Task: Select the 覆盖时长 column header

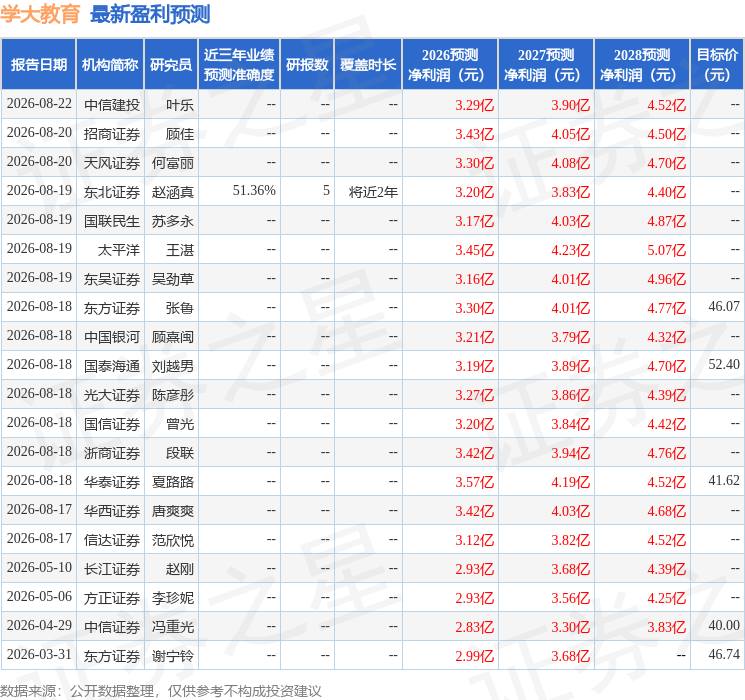Action: tap(368, 65)
